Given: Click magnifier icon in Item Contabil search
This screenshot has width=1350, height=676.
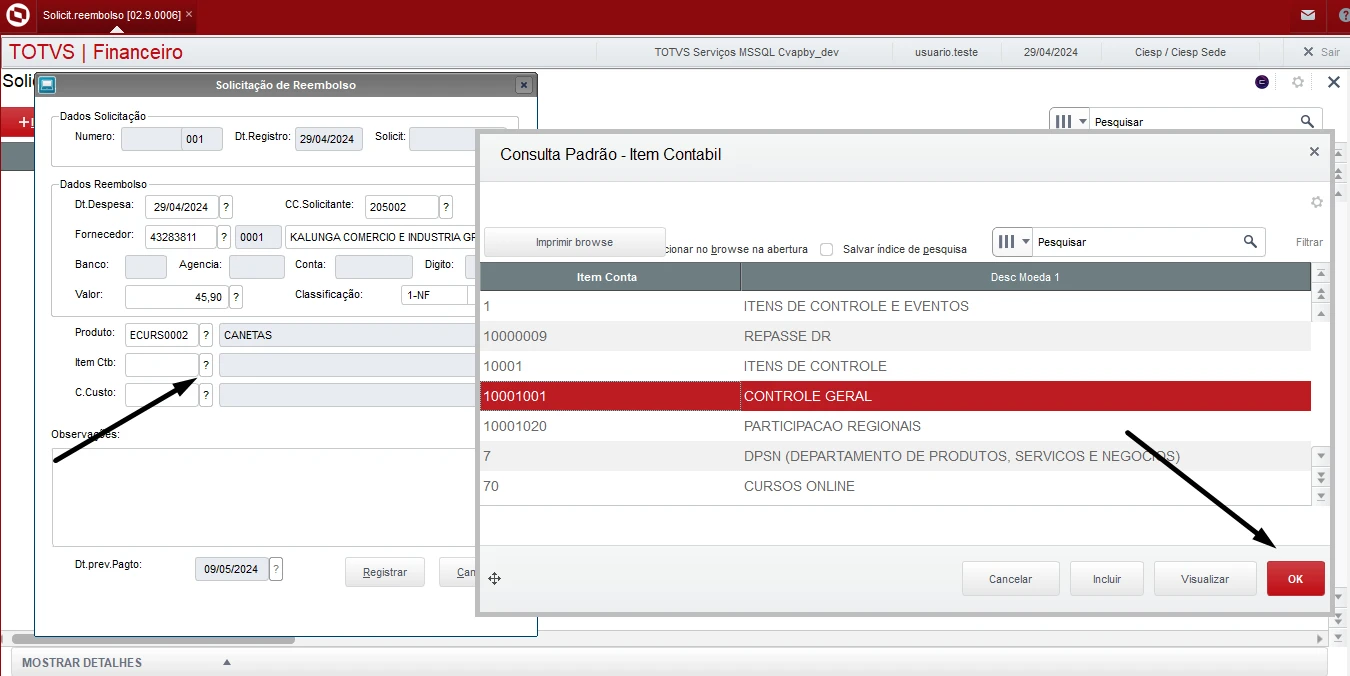Looking at the screenshot, I should point(1249,242).
